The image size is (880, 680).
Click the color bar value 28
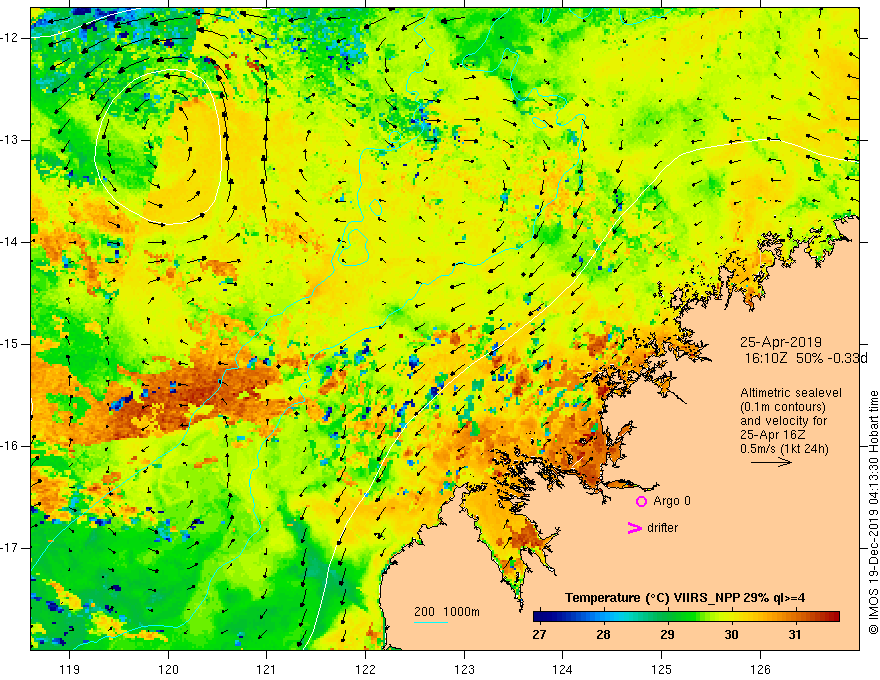[603, 635]
